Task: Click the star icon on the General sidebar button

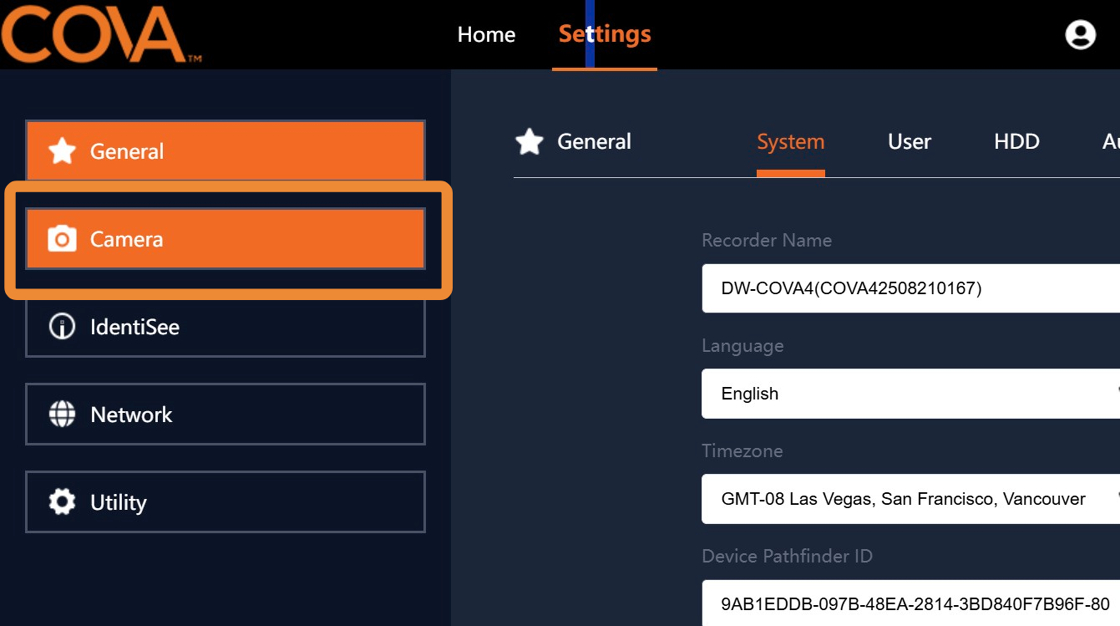Action: [x=62, y=151]
